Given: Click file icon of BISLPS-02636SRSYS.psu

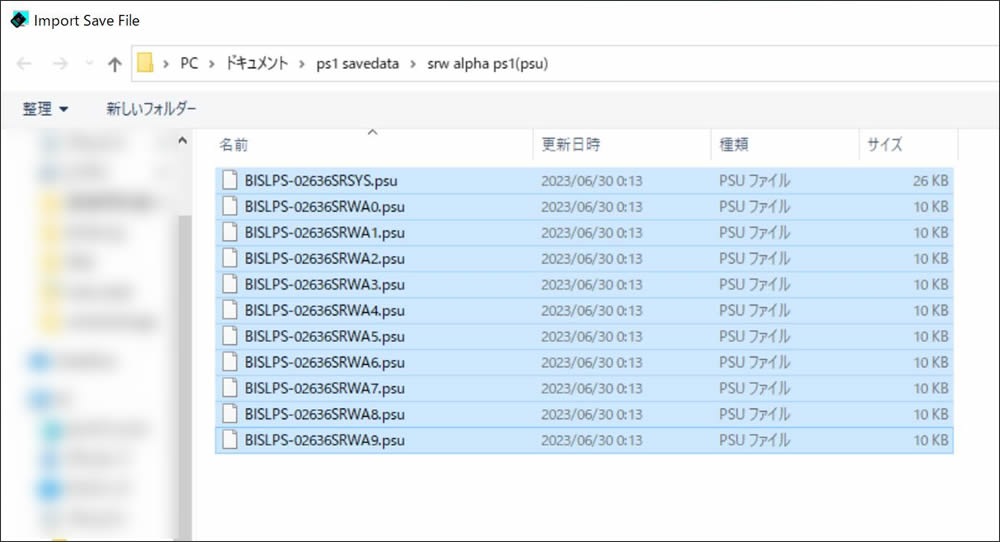Looking at the screenshot, I should (x=230, y=180).
